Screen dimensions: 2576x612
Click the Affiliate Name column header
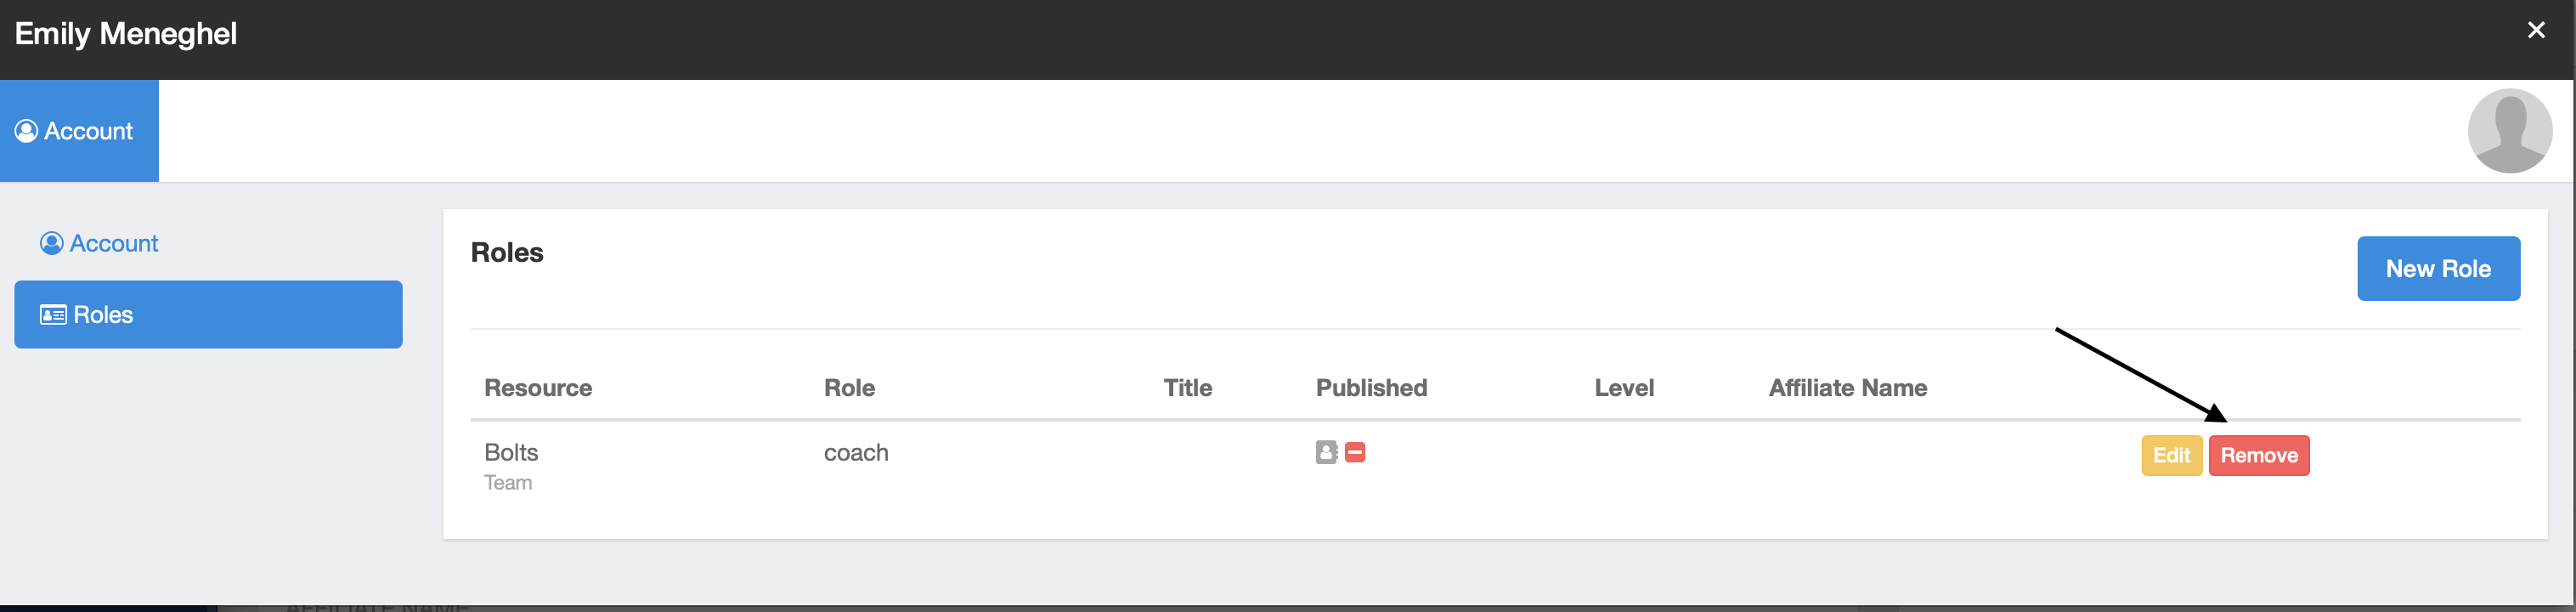pos(1847,388)
